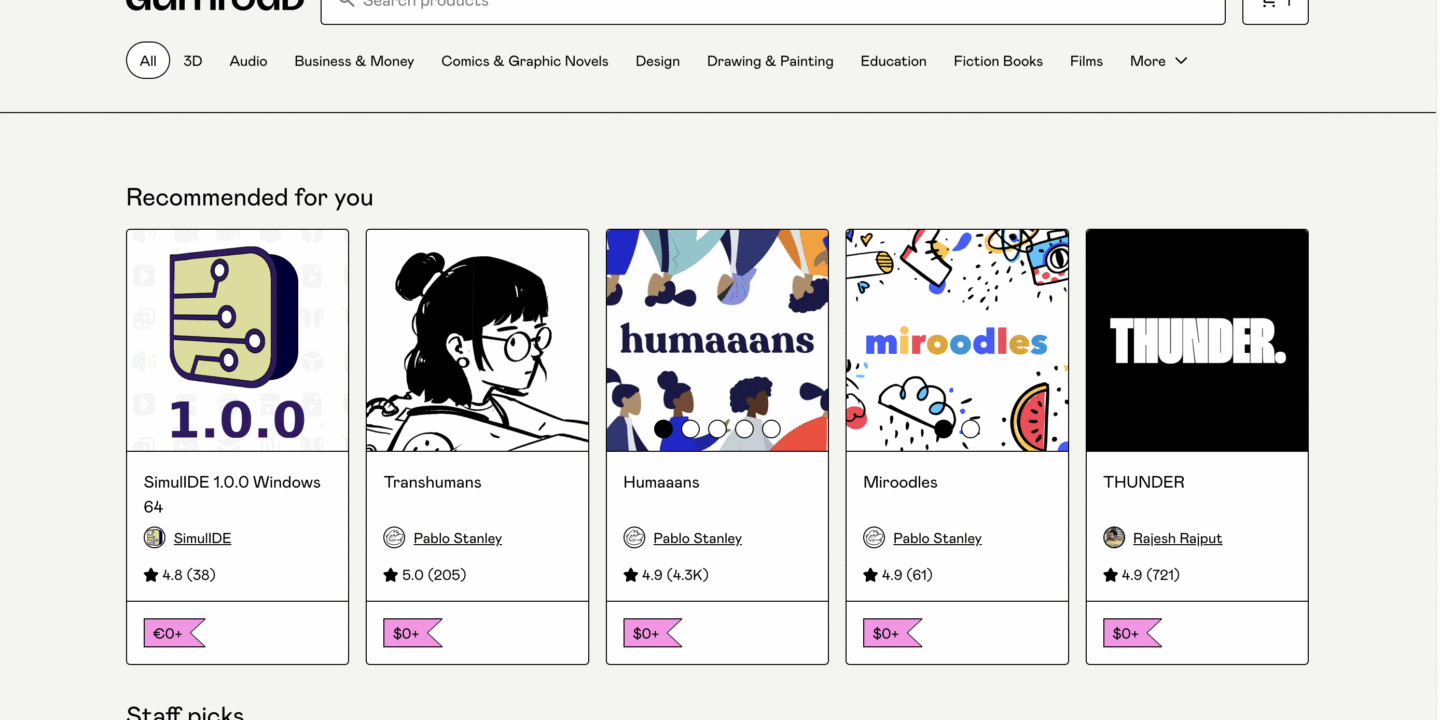Click star rating 5.0 (205) on Transhumans
Image resolution: width=1440 pixels, height=720 pixels.
[425, 575]
